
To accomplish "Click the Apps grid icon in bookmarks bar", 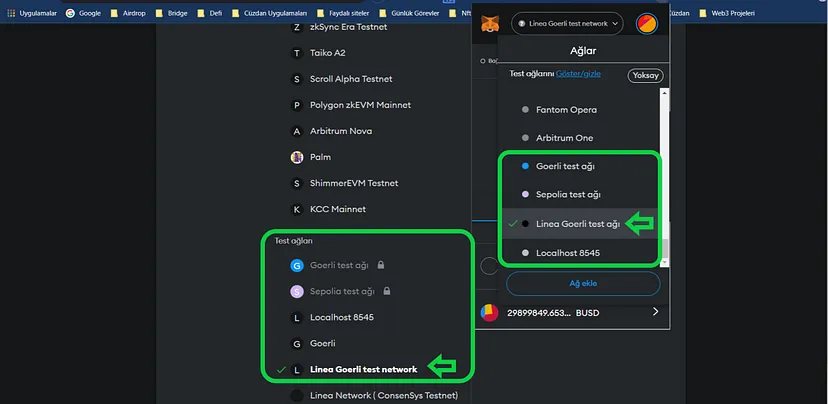I will click(10, 13).
